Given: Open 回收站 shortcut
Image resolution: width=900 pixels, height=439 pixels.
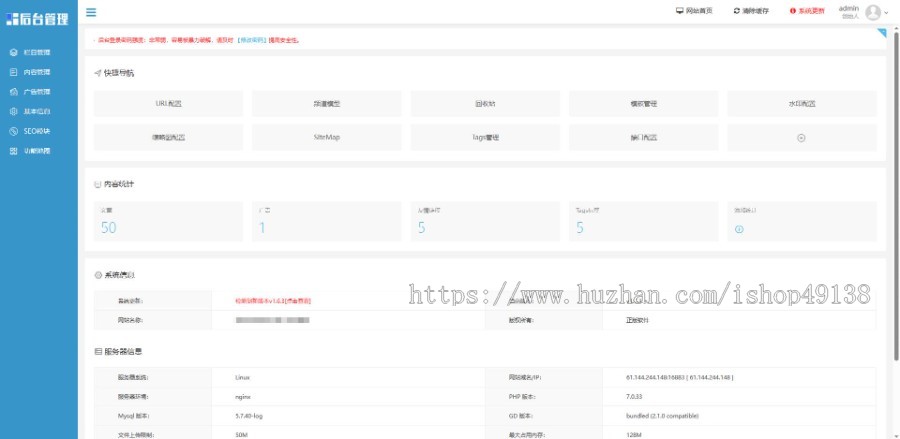Looking at the screenshot, I should coord(485,104).
